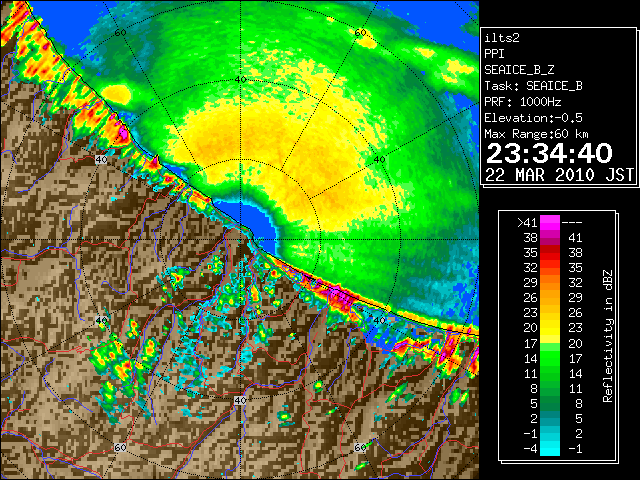
Task: Click the radar site name "ilts2"
Action: point(502,38)
